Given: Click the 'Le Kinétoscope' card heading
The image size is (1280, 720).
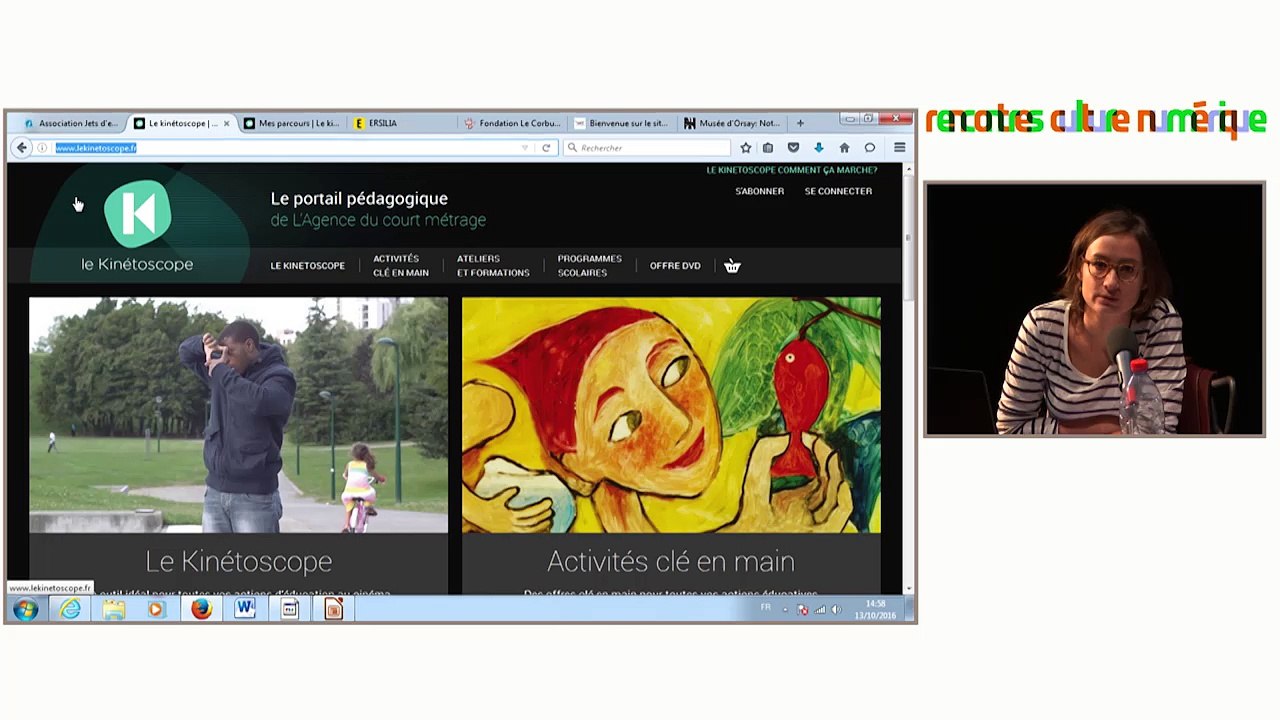Looking at the screenshot, I should point(238,562).
